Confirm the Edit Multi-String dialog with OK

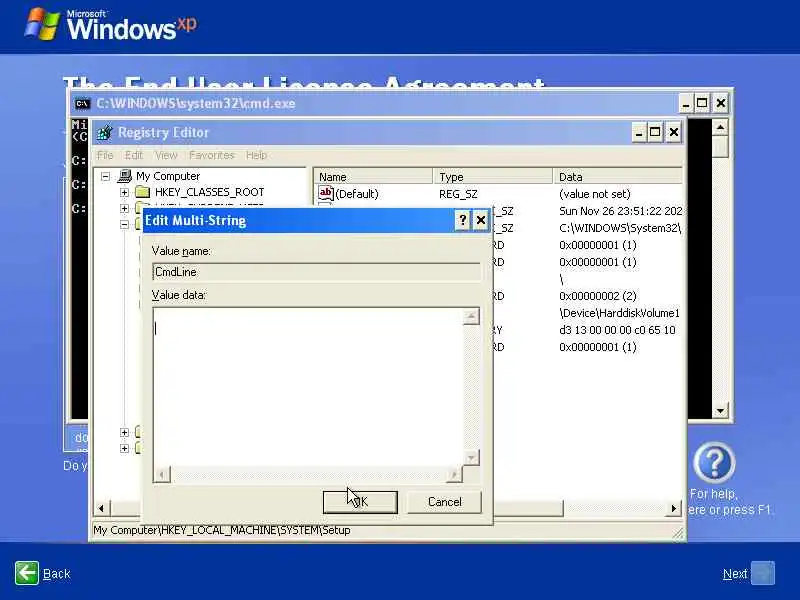(360, 502)
